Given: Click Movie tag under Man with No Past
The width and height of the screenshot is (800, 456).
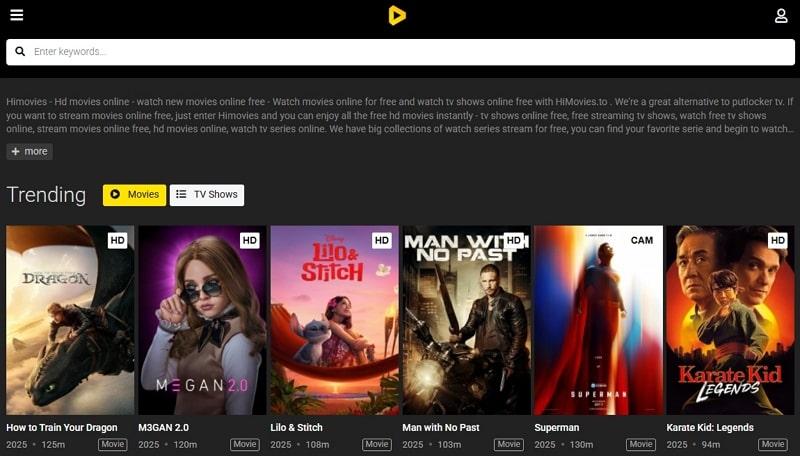Looking at the screenshot, I should click(509, 444).
